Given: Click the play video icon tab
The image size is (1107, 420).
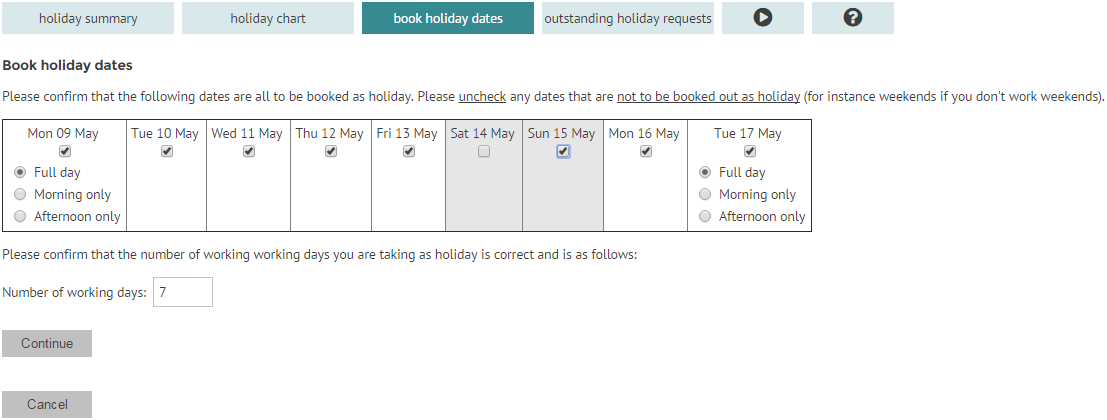Looking at the screenshot, I should (762, 18).
